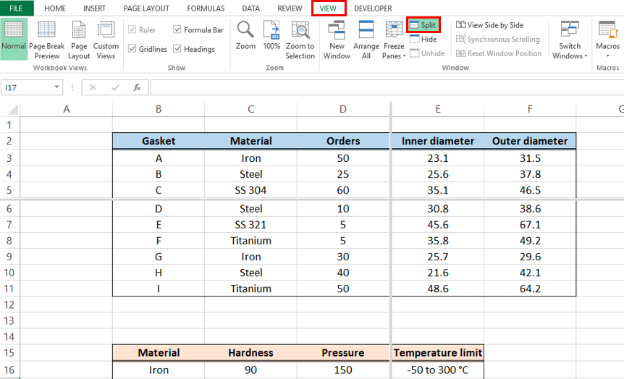Screen dimensions: 629x379
Task: Open a New Window
Action: tap(337, 39)
